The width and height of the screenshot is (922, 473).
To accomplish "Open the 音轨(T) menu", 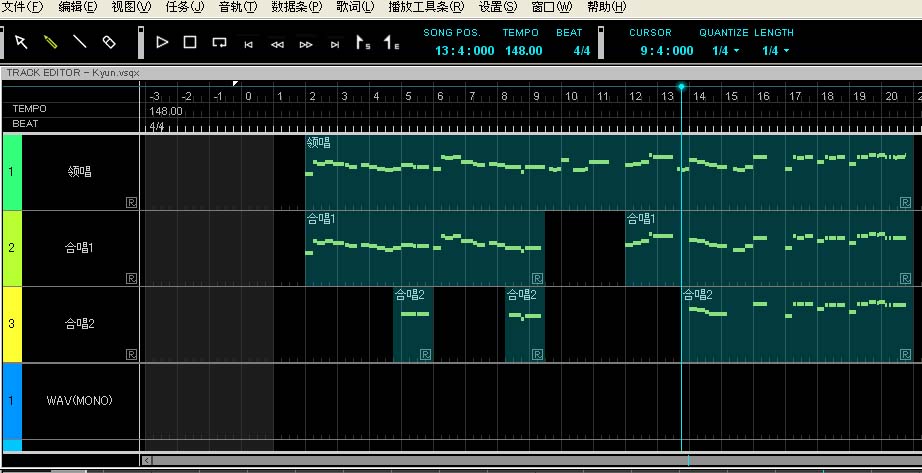I will (238, 7).
